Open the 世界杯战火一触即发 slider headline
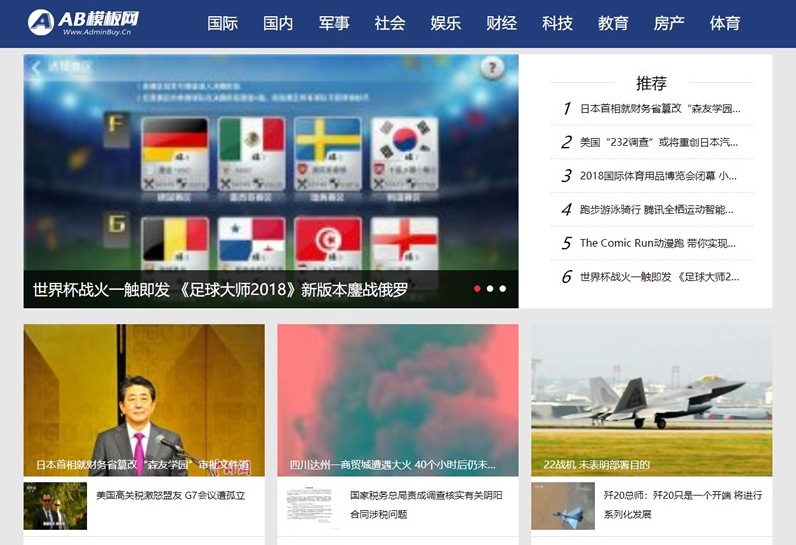Image resolution: width=796 pixels, height=545 pixels. coord(220,290)
